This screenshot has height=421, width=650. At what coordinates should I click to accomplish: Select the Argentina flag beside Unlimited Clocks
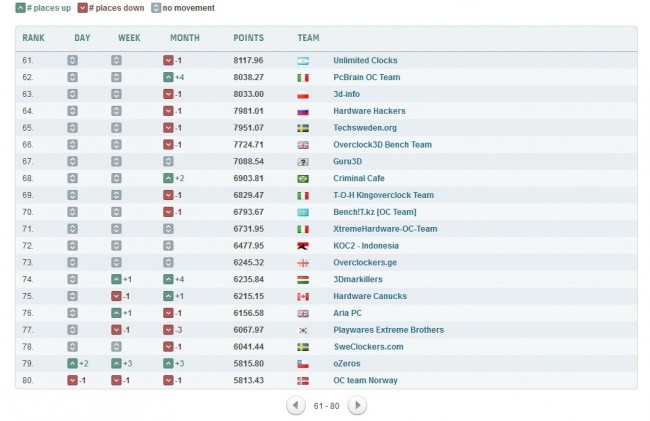pyautogui.click(x=303, y=61)
